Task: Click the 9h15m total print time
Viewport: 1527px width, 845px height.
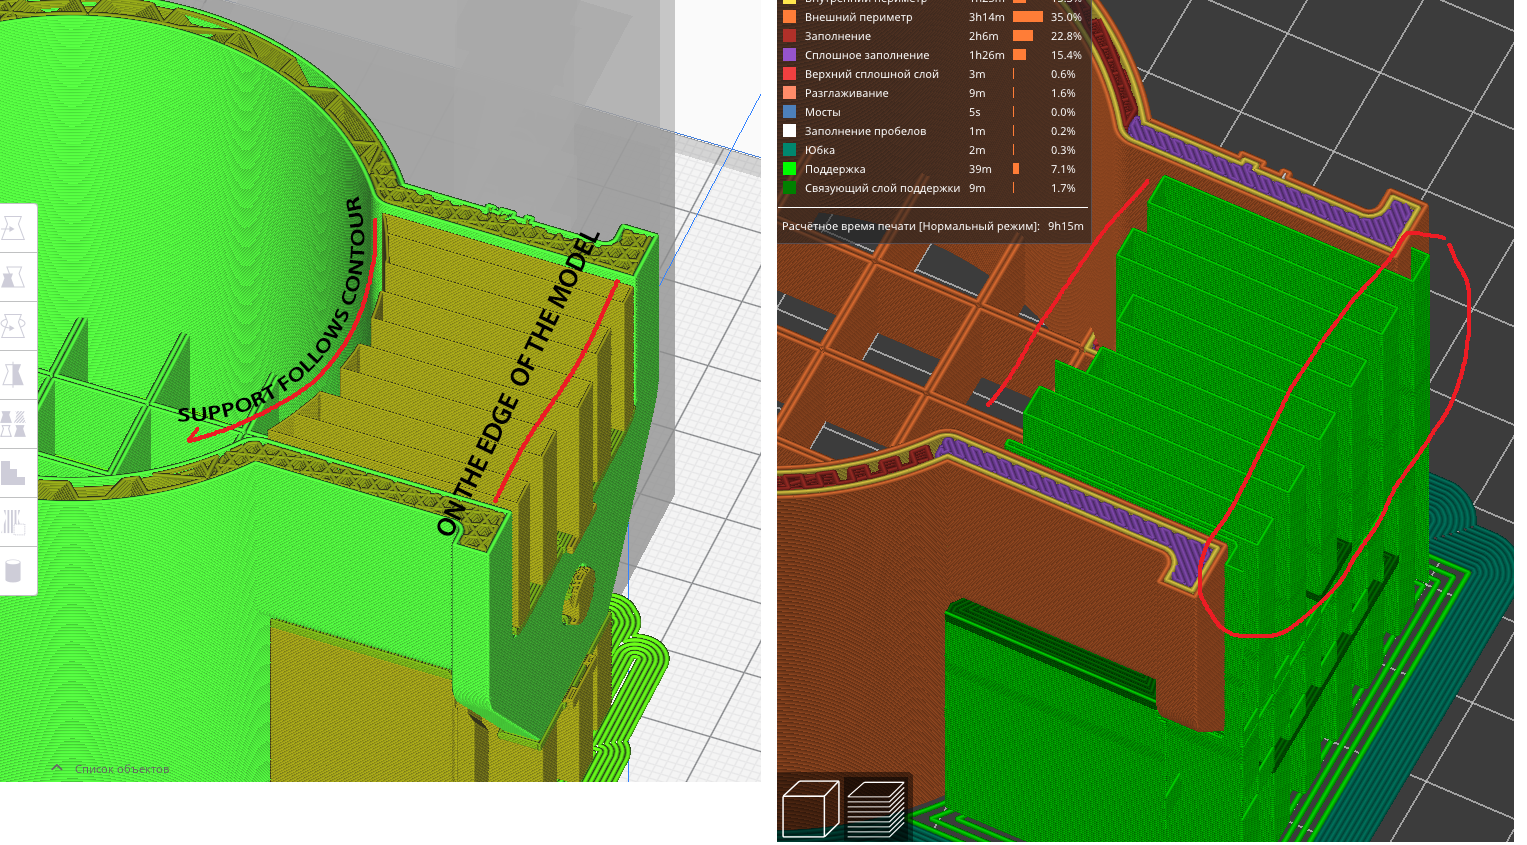Action: pyautogui.click(x=1066, y=226)
